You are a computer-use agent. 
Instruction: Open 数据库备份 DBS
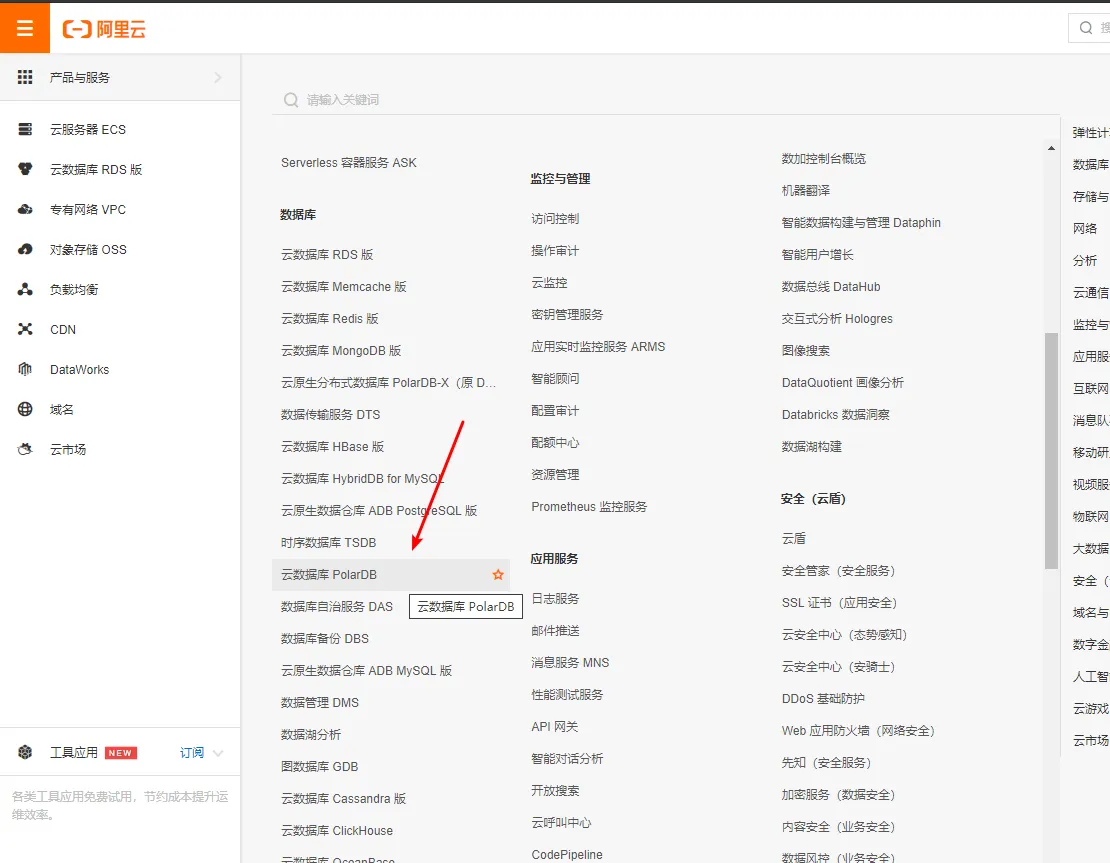325,639
